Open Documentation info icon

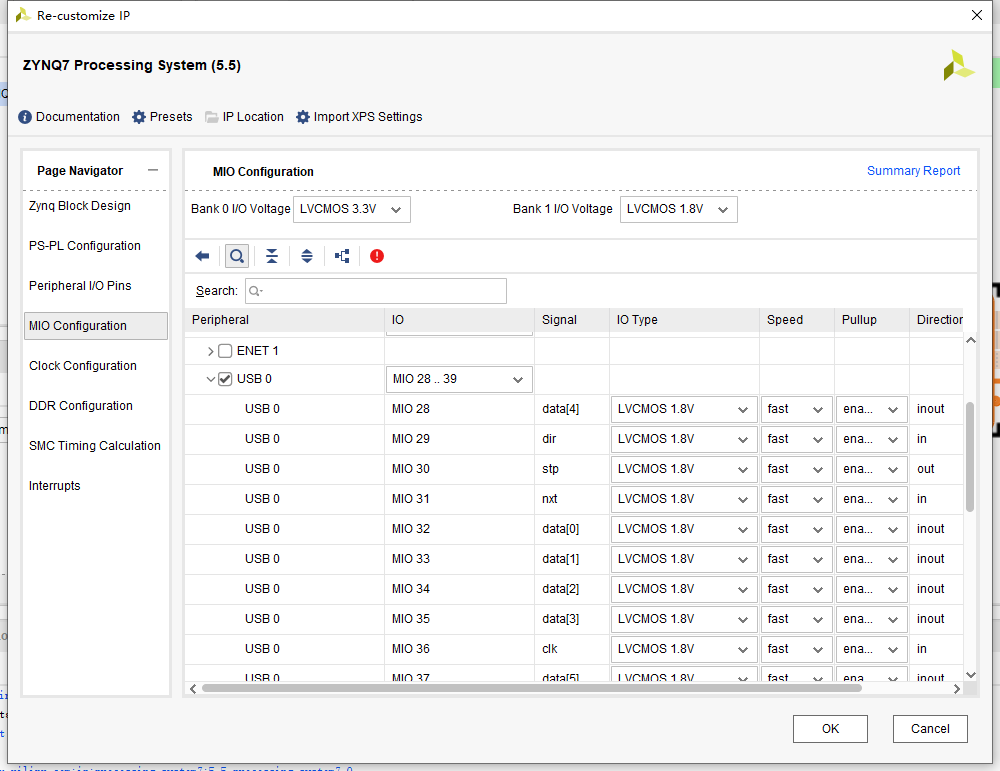[x=25, y=117]
